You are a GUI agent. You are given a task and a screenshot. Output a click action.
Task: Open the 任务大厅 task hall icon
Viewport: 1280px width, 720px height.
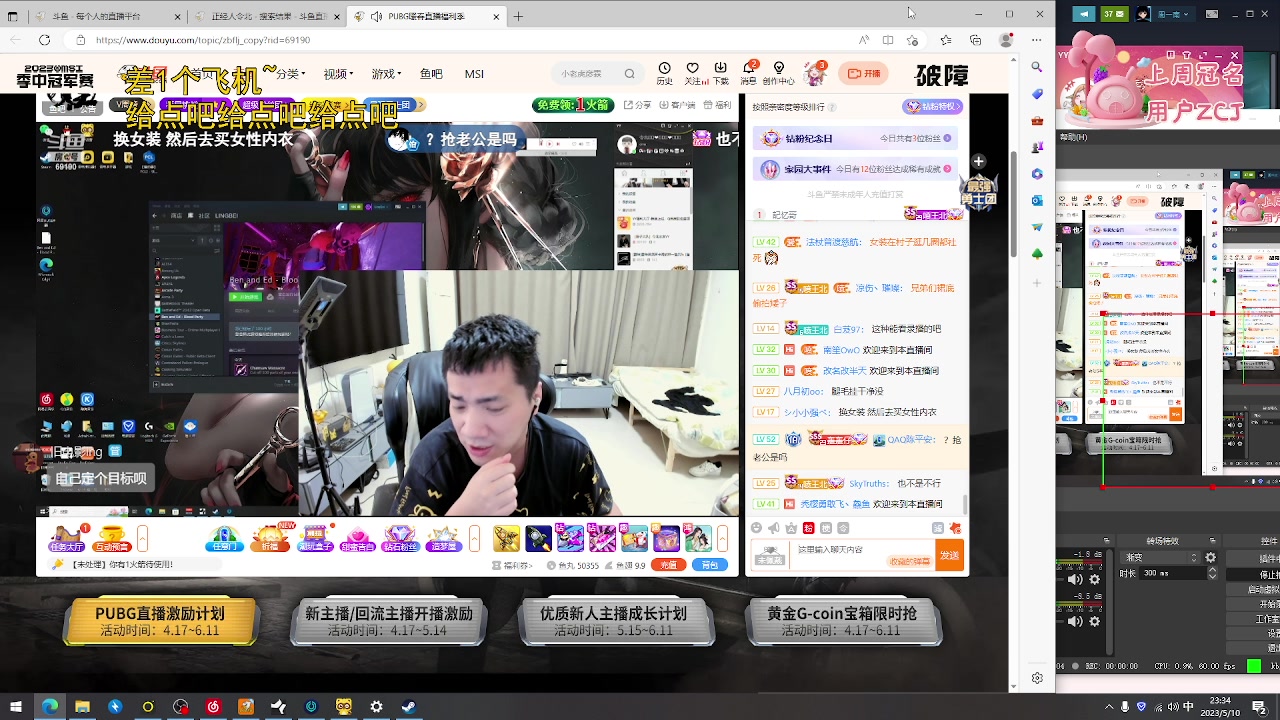(x=66, y=539)
